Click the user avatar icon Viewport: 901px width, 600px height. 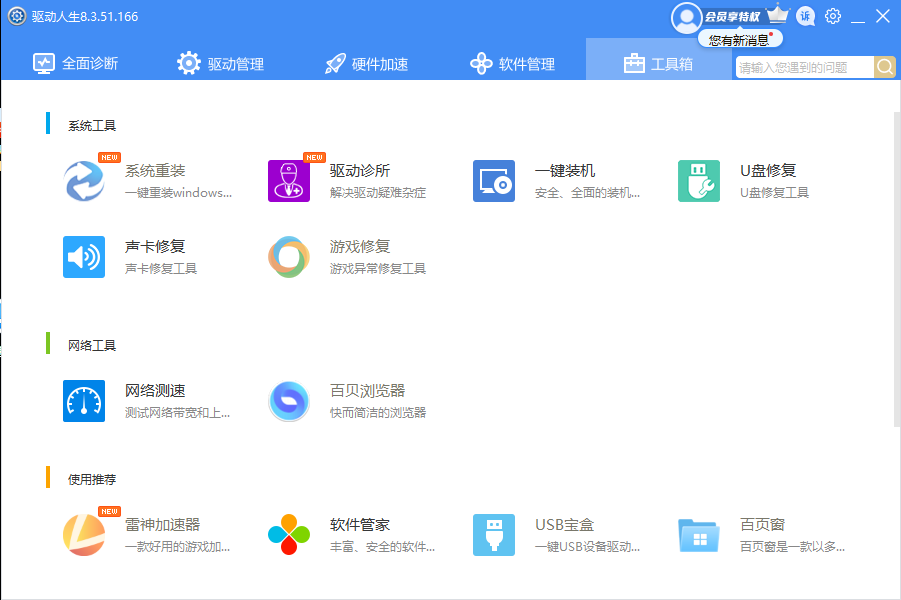click(x=686, y=18)
